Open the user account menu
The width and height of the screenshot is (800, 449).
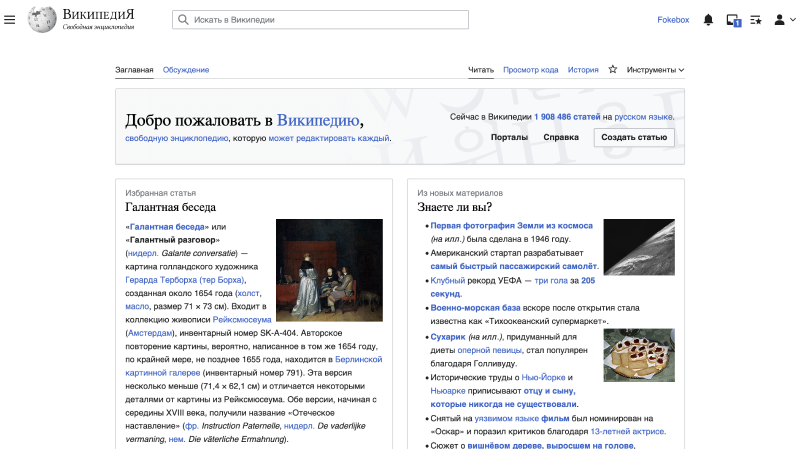tap(785, 20)
